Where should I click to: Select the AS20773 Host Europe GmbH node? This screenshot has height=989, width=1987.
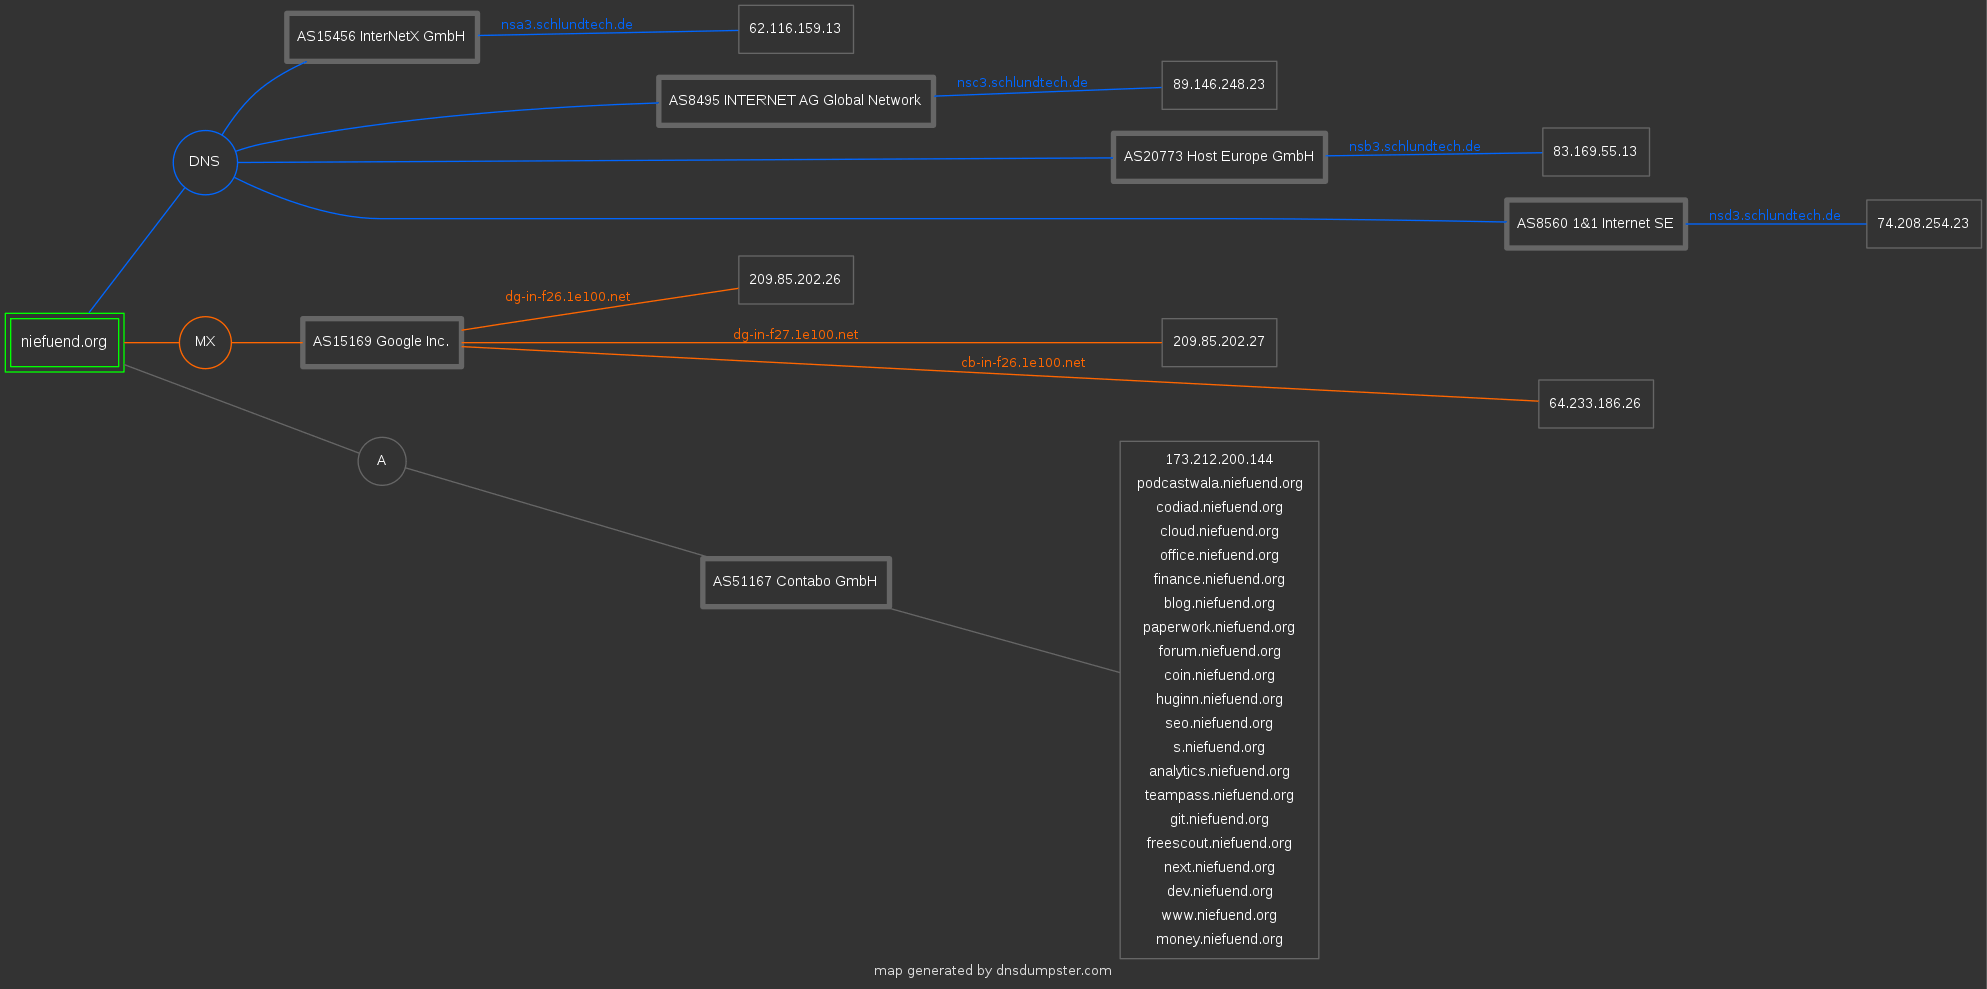(x=1219, y=157)
